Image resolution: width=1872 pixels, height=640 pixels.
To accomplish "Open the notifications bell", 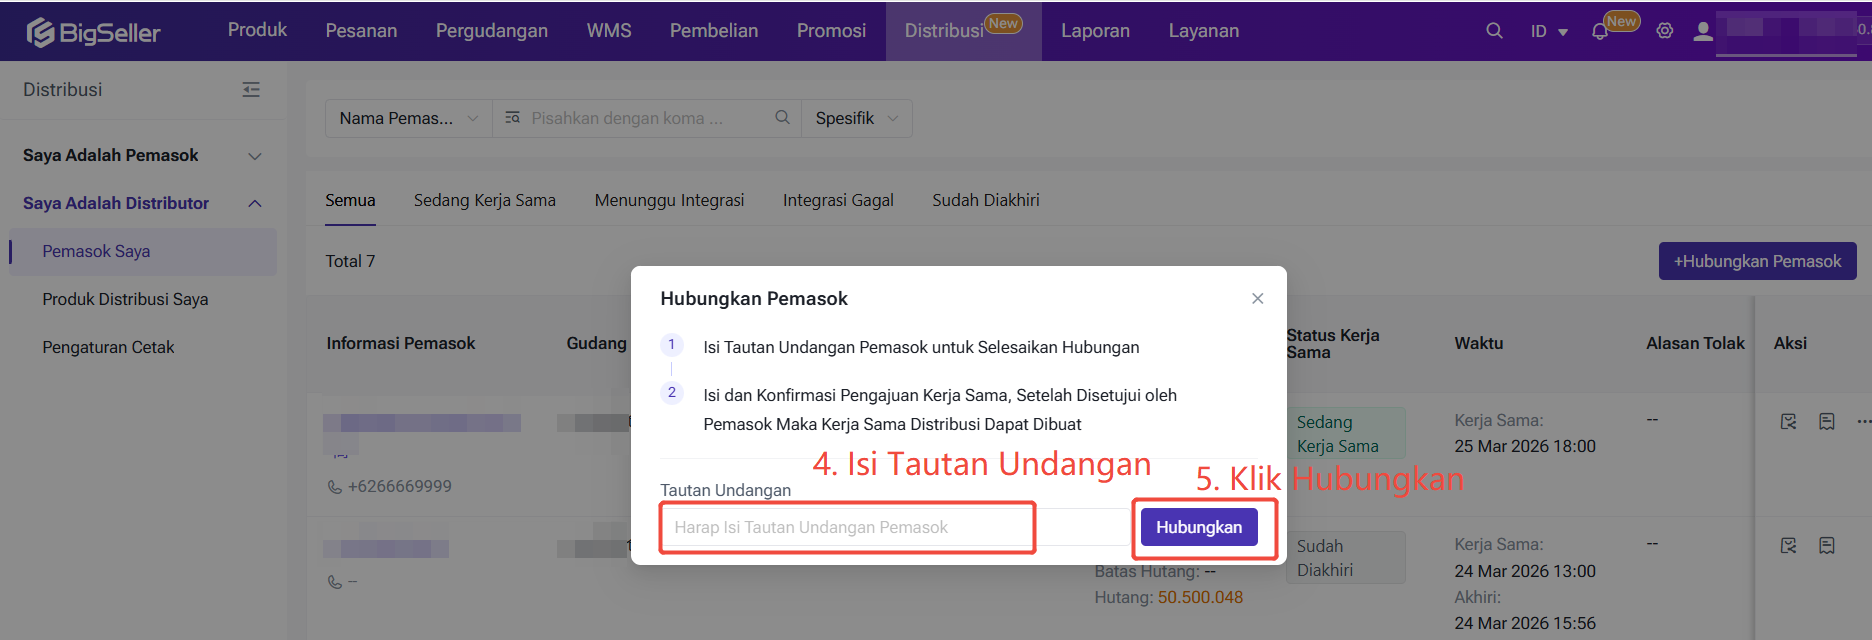I will [x=1600, y=31].
